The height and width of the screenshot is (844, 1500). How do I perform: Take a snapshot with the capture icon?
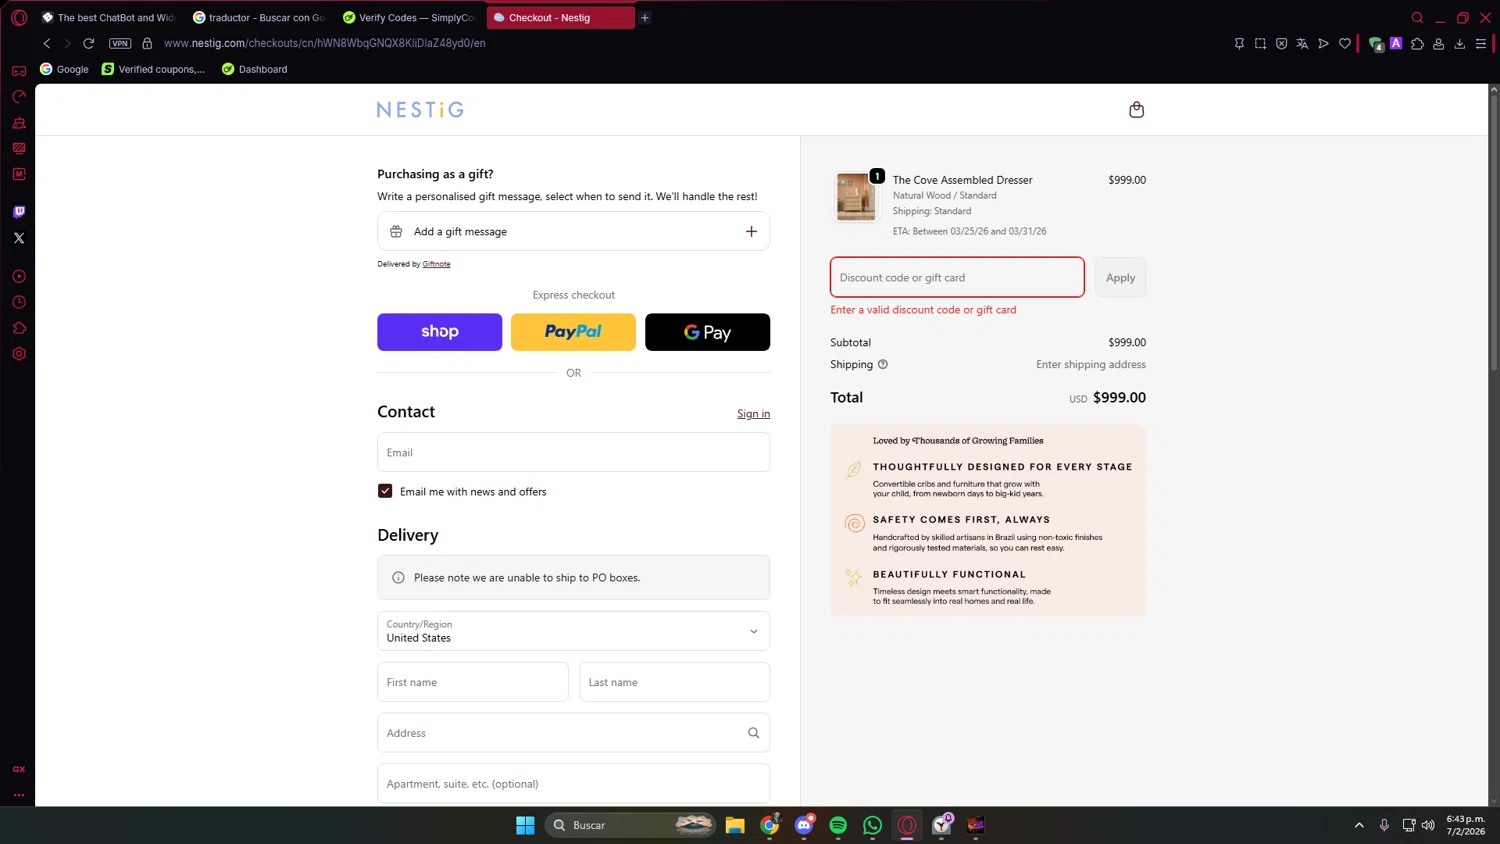1260,44
